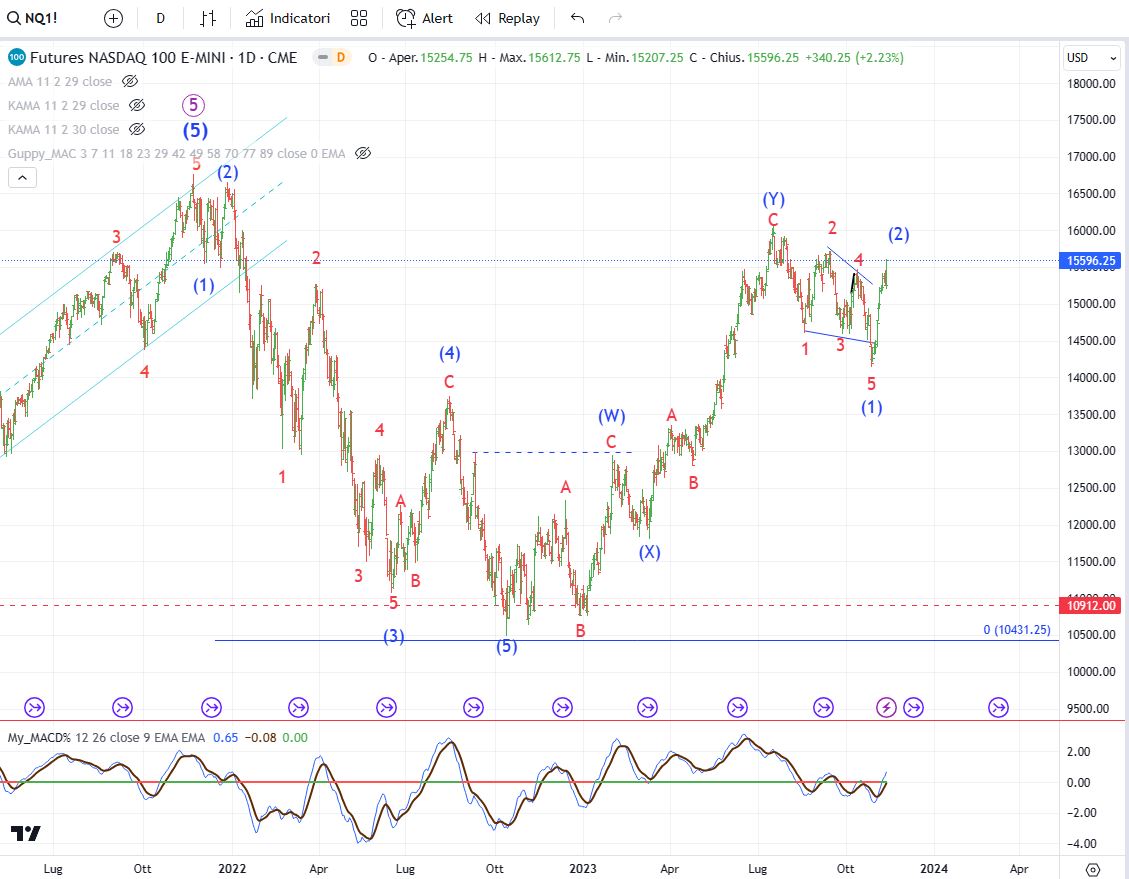Viewport: 1129px width, 879px height.
Task: Click the lightning event marker on timeline
Action: (x=886, y=708)
